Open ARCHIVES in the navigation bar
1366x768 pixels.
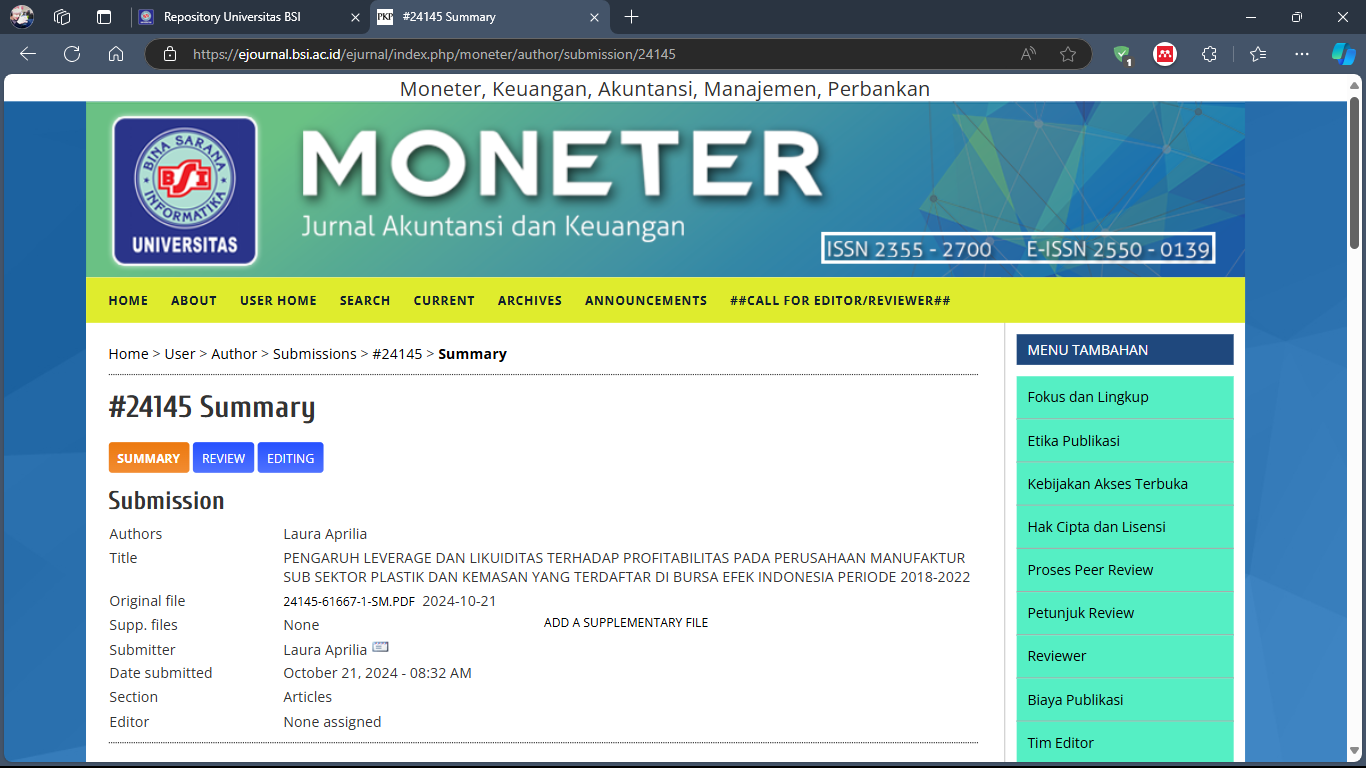(530, 300)
